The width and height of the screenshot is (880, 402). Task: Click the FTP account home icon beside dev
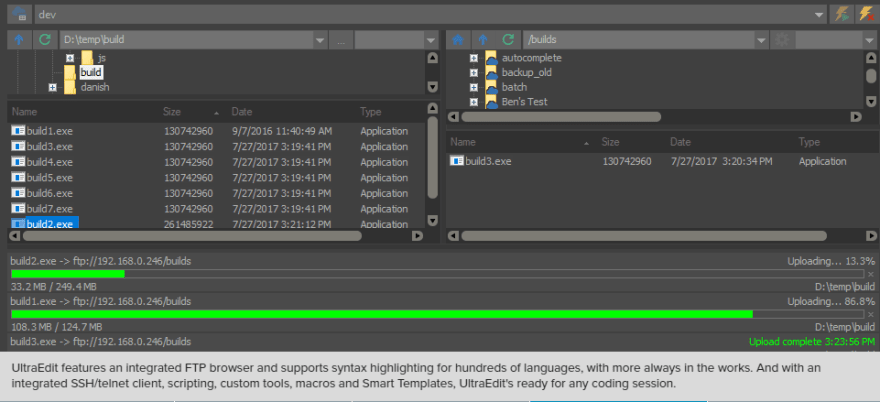pyautogui.click(x=19, y=15)
